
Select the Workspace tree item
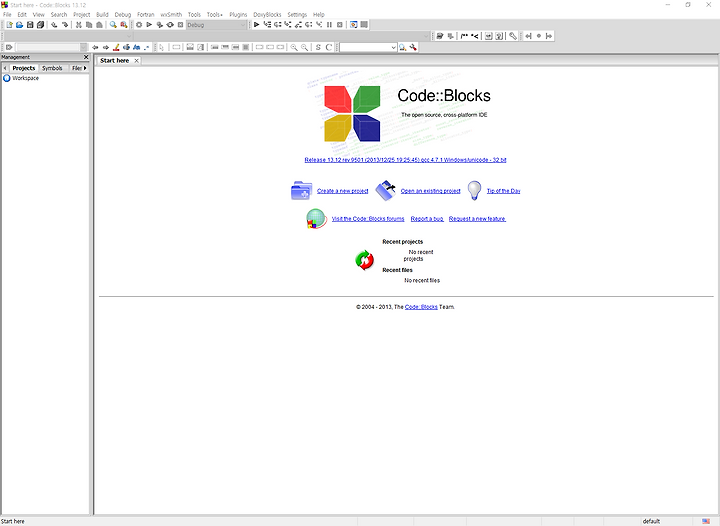25,78
